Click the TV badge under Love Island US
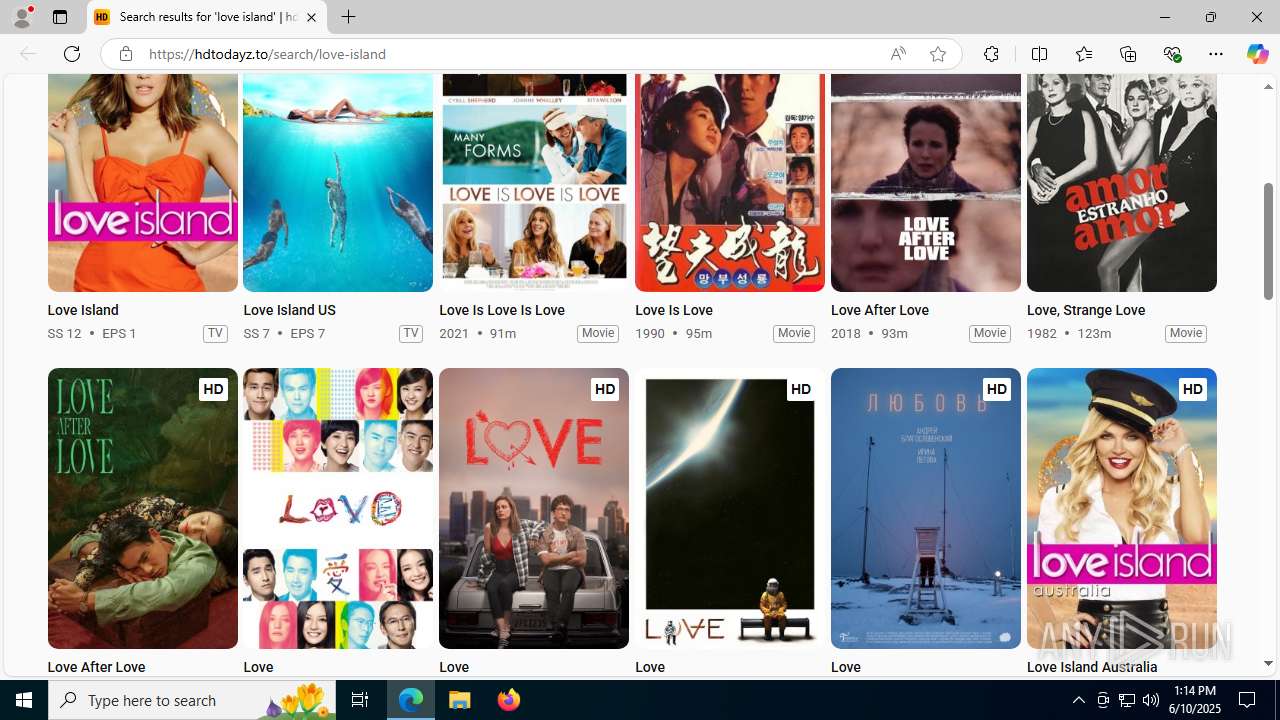1280x720 pixels. point(411,333)
